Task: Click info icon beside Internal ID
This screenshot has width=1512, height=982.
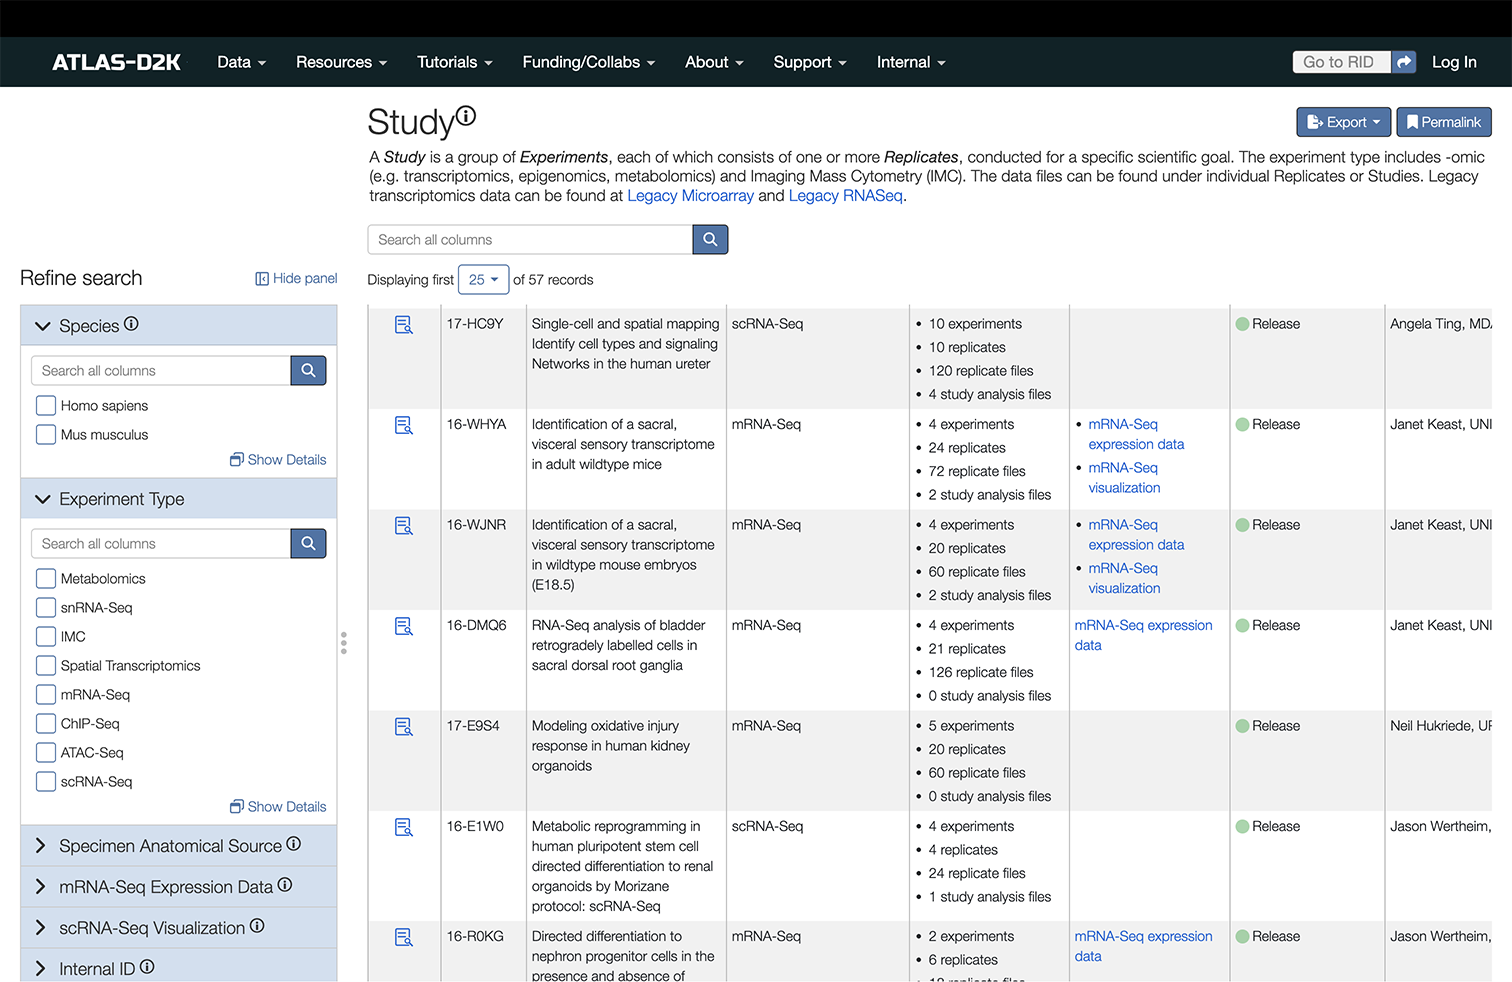Action: (147, 967)
